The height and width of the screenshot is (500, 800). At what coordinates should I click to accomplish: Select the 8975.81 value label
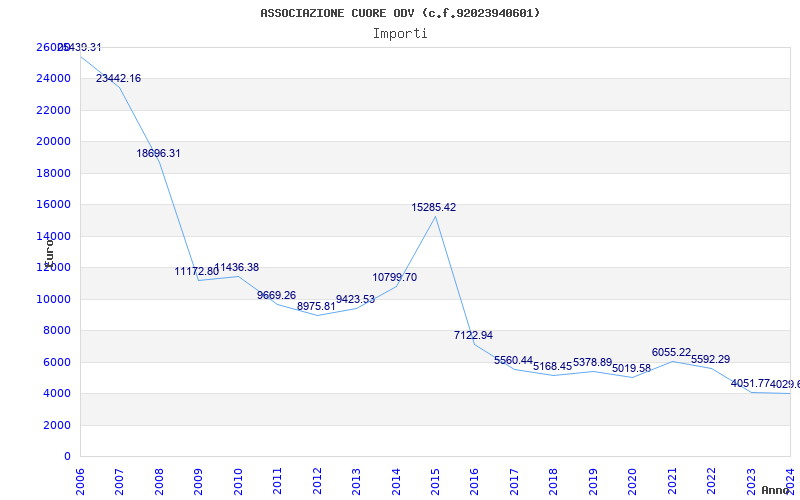tap(316, 307)
